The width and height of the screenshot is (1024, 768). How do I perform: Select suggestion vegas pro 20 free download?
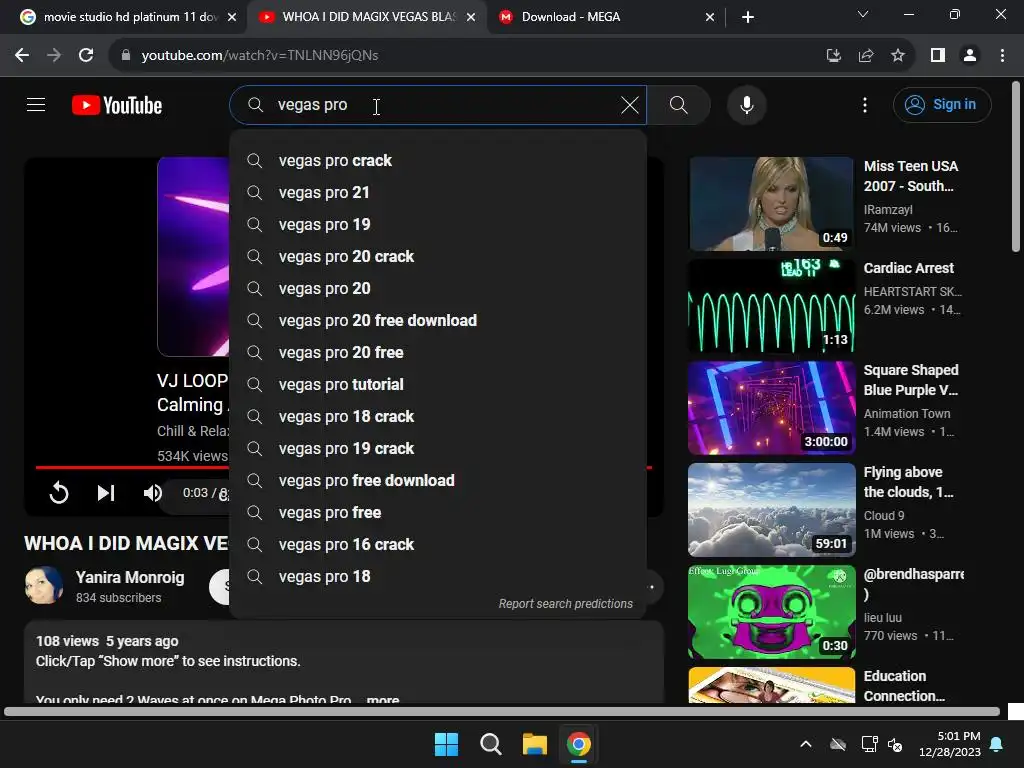[438, 321]
